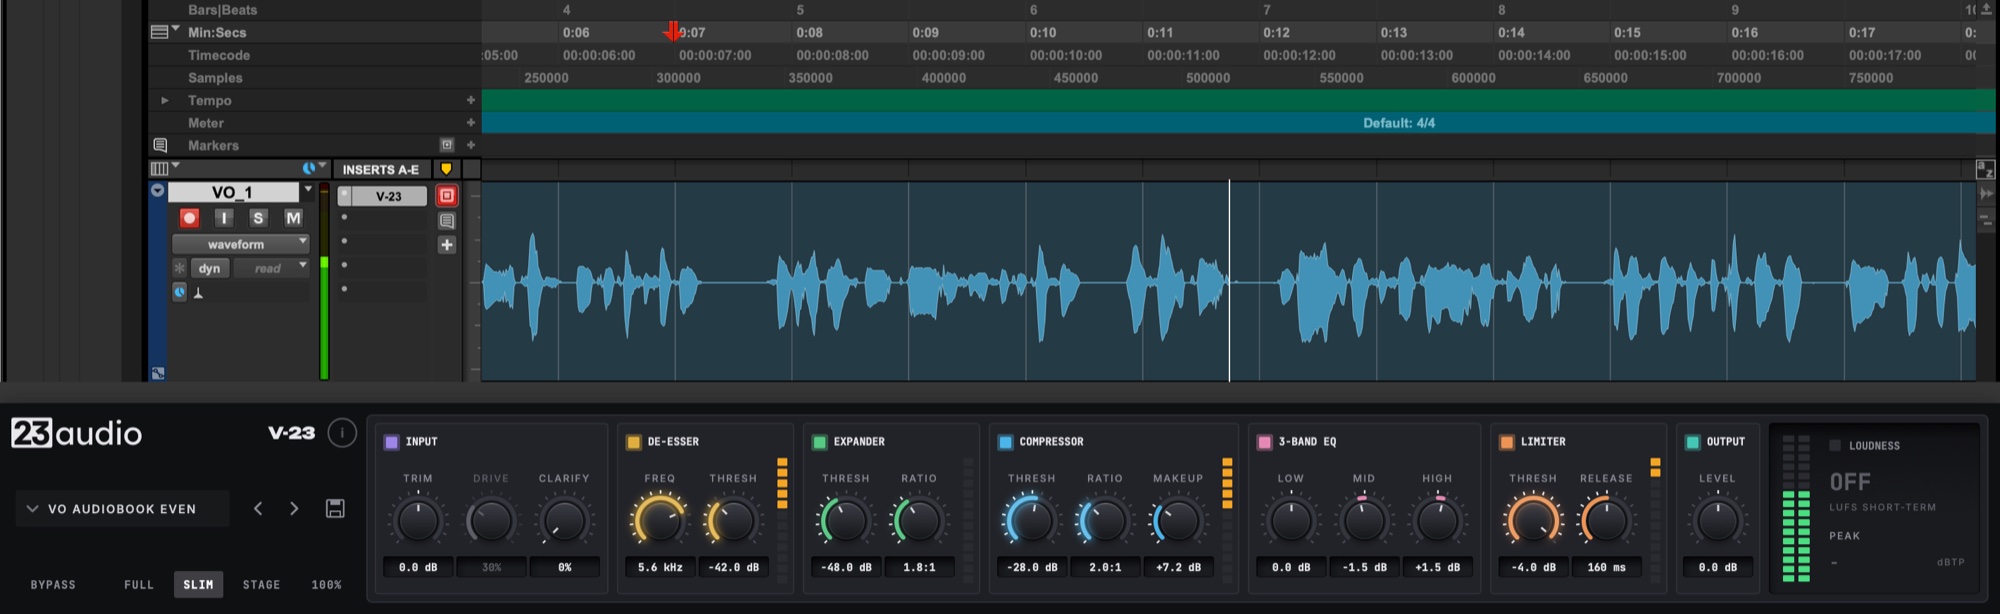Enable input monitoring (I) on VO_1
Viewport: 2000px width, 614px height.
pyautogui.click(x=224, y=218)
